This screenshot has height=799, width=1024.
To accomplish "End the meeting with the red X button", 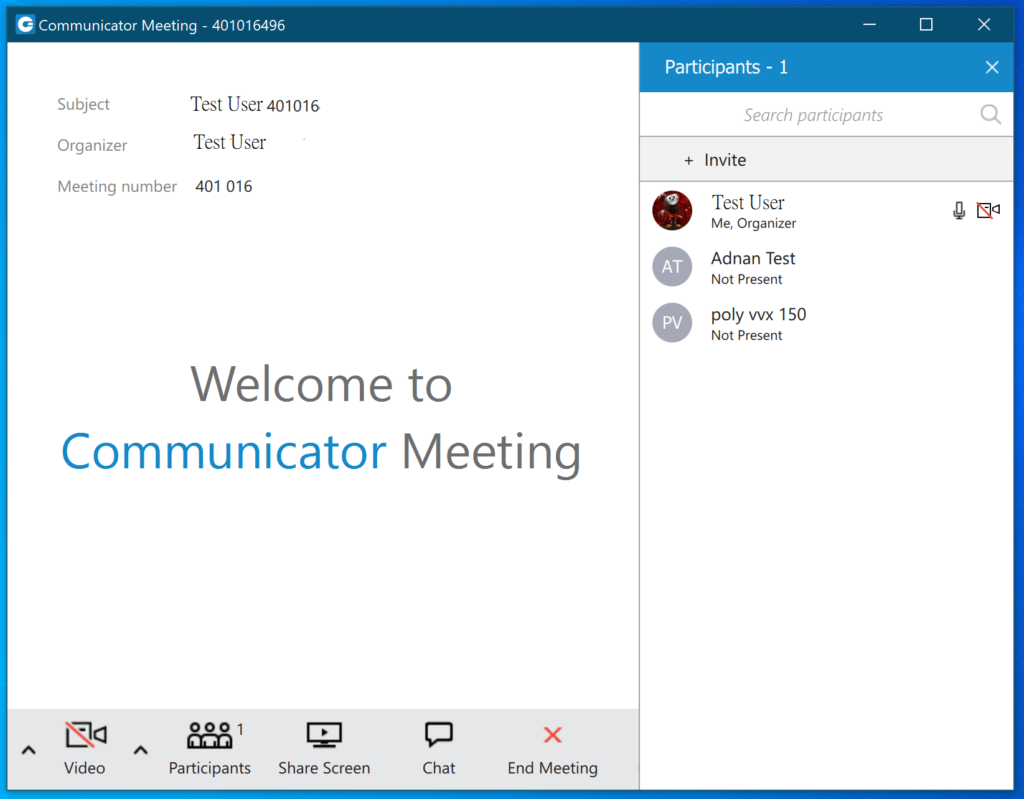I will (x=552, y=748).
